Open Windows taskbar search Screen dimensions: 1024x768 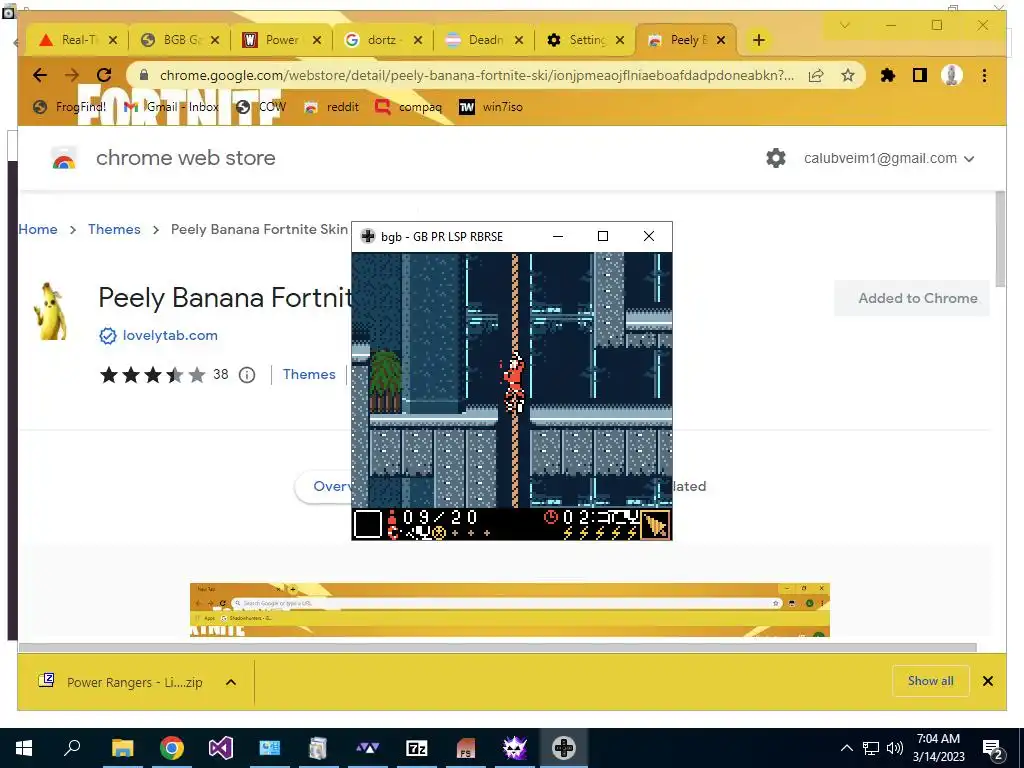pos(72,748)
